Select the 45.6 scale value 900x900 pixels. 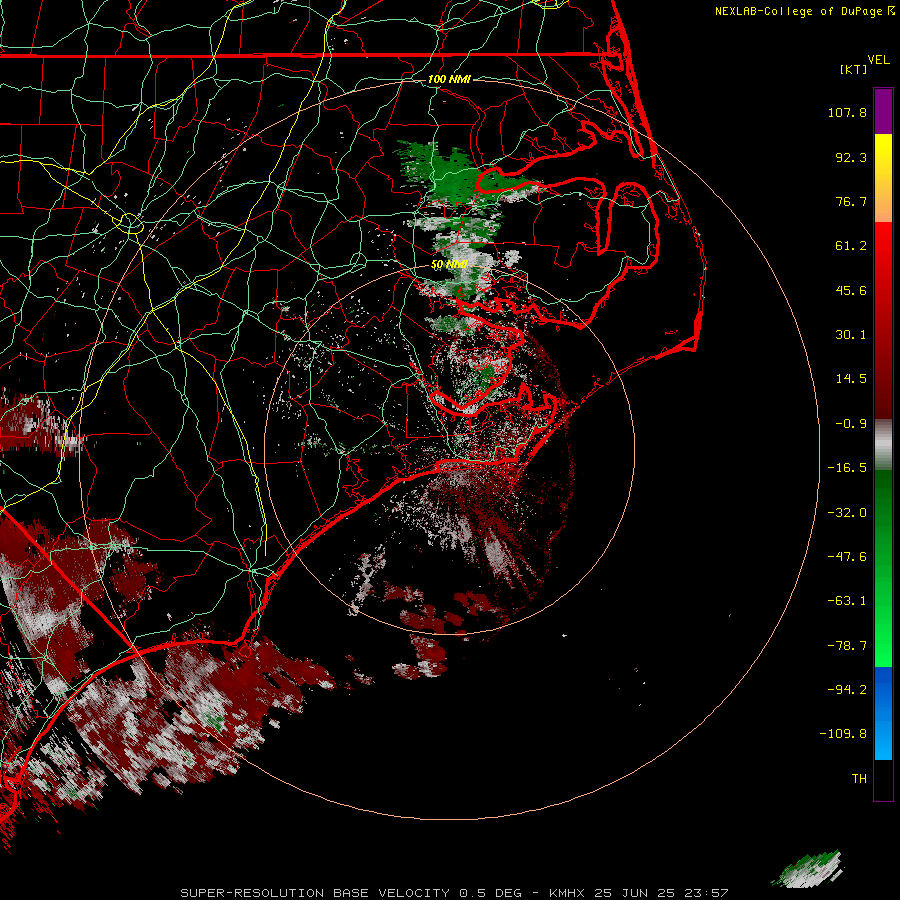[851, 290]
